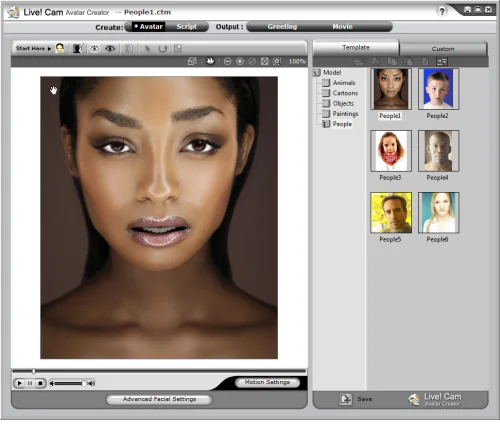Switch to the Template tab
This screenshot has width=500, height=430.
356,48
